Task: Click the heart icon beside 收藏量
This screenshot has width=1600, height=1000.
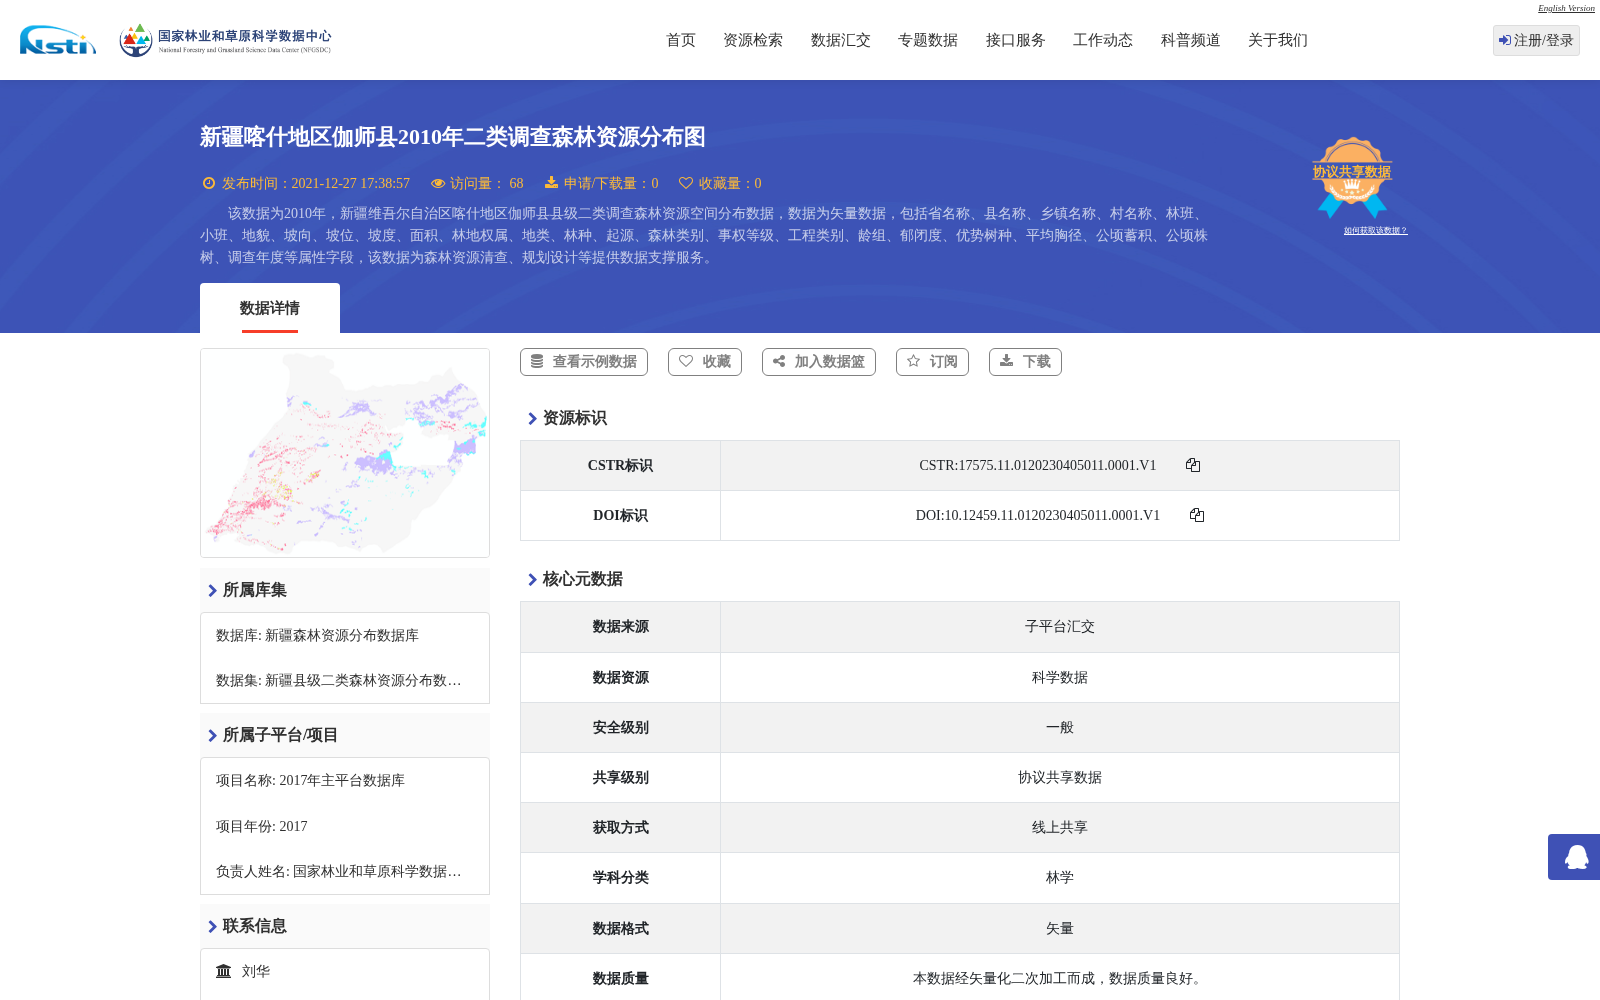Action: pyautogui.click(x=686, y=183)
